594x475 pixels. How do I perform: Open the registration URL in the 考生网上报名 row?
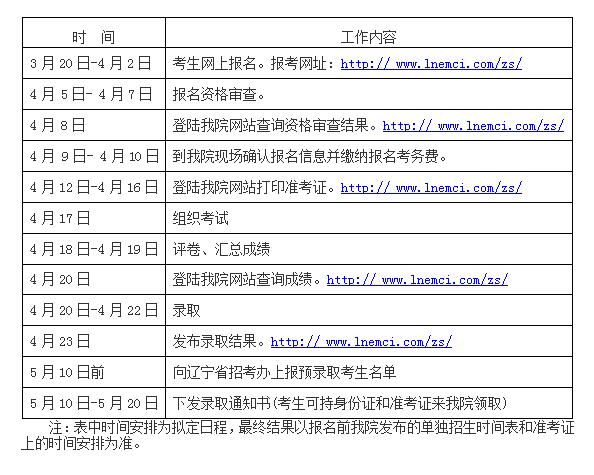coord(431,63)
